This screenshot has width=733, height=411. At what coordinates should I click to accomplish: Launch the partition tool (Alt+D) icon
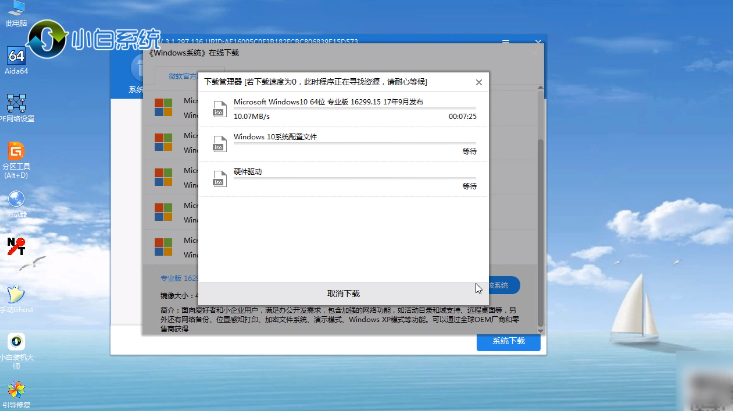(16, 160)
